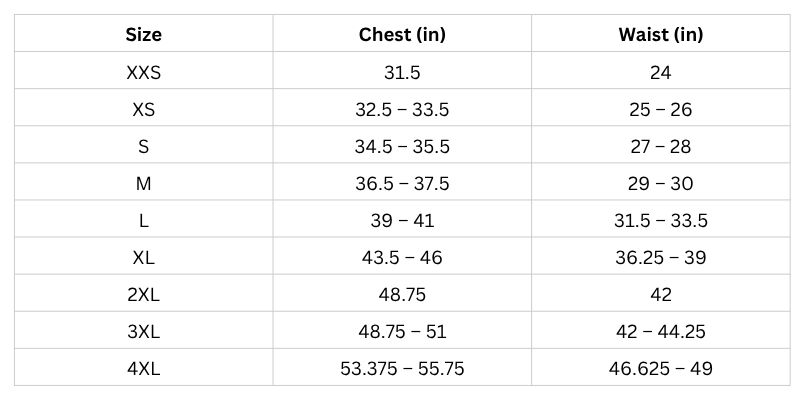Click the Waist (in) column header
Screen dimensions: 800x400
[x=660, y=35]
